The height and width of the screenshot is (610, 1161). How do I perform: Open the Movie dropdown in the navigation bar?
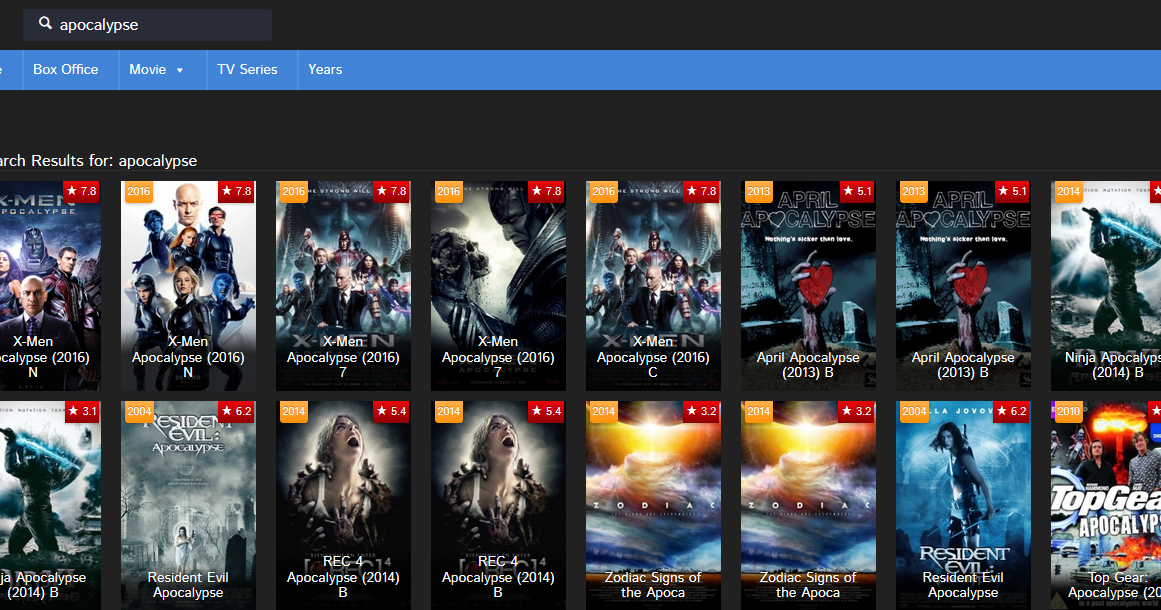coord(156,69)
